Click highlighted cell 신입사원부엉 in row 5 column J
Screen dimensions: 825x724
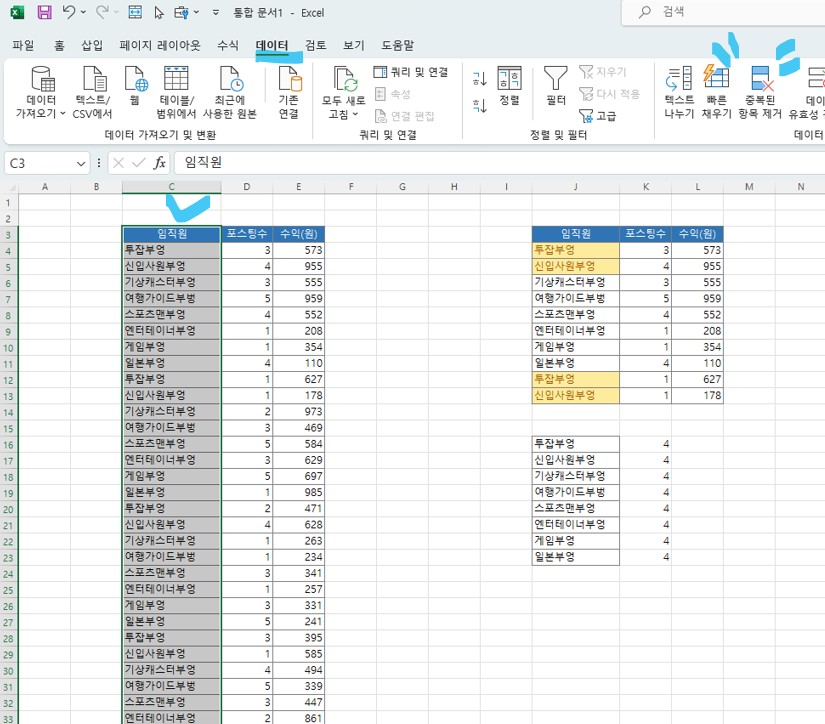pos(576,266)
